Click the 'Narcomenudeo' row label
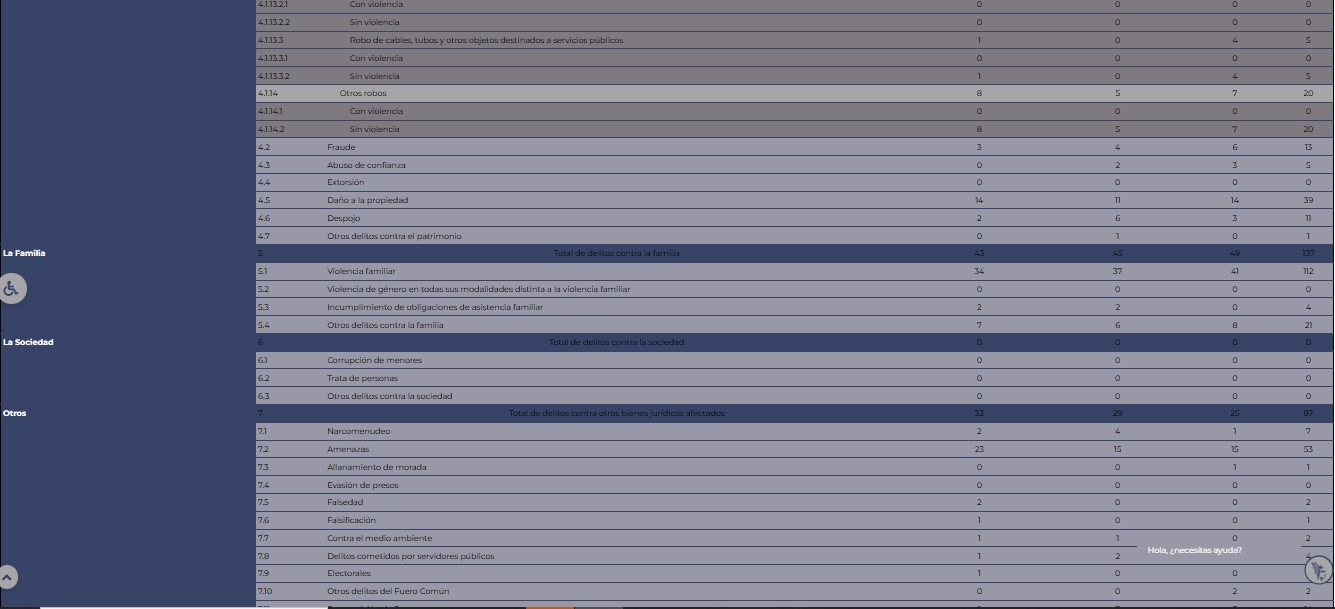The image size is (1335, 609). 358,431
